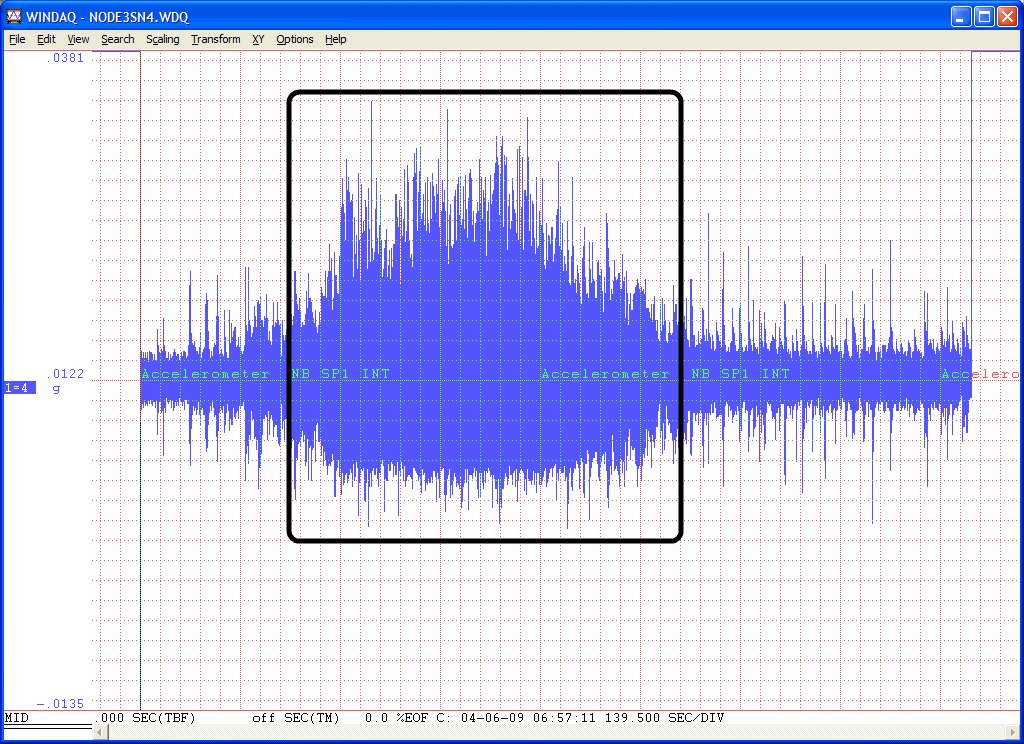Click the 139.500 SEC/DIV readout
This screenshot has width=1024, height=744.
click(x=664, y=718)
